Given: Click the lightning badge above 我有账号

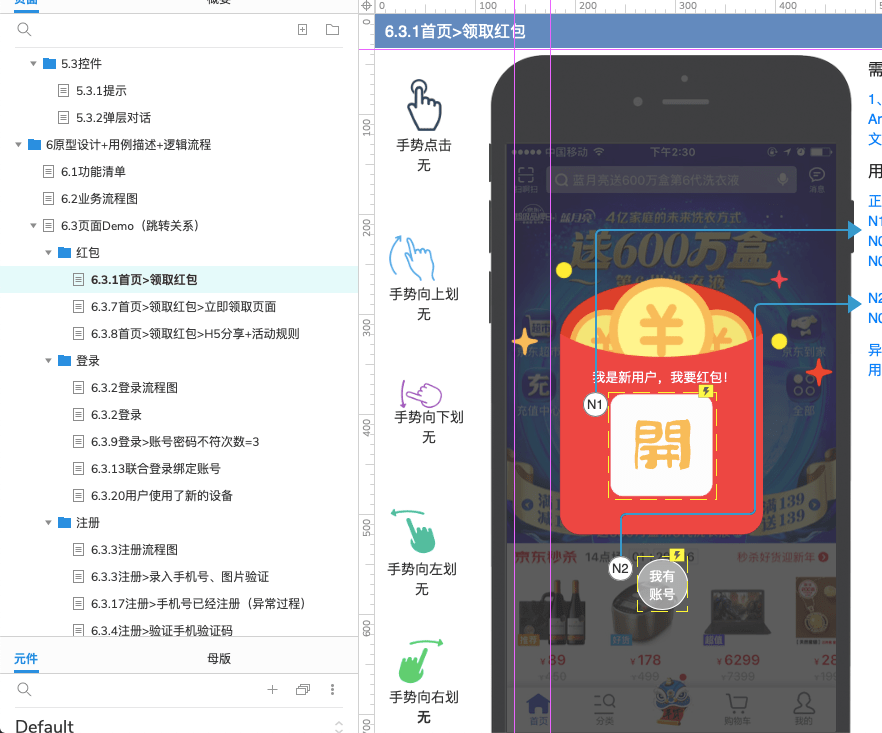Looking at the screenshot, I should [677, 555].
